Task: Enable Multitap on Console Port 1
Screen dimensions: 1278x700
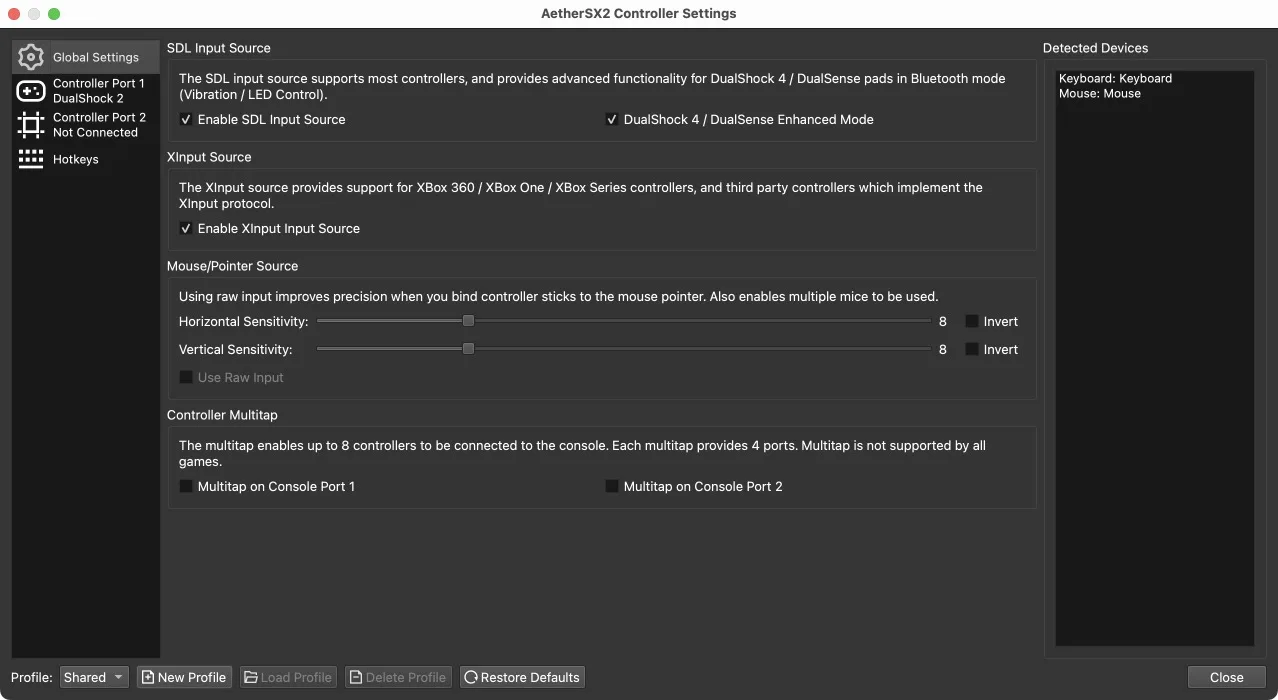Action: coord(186,487)
